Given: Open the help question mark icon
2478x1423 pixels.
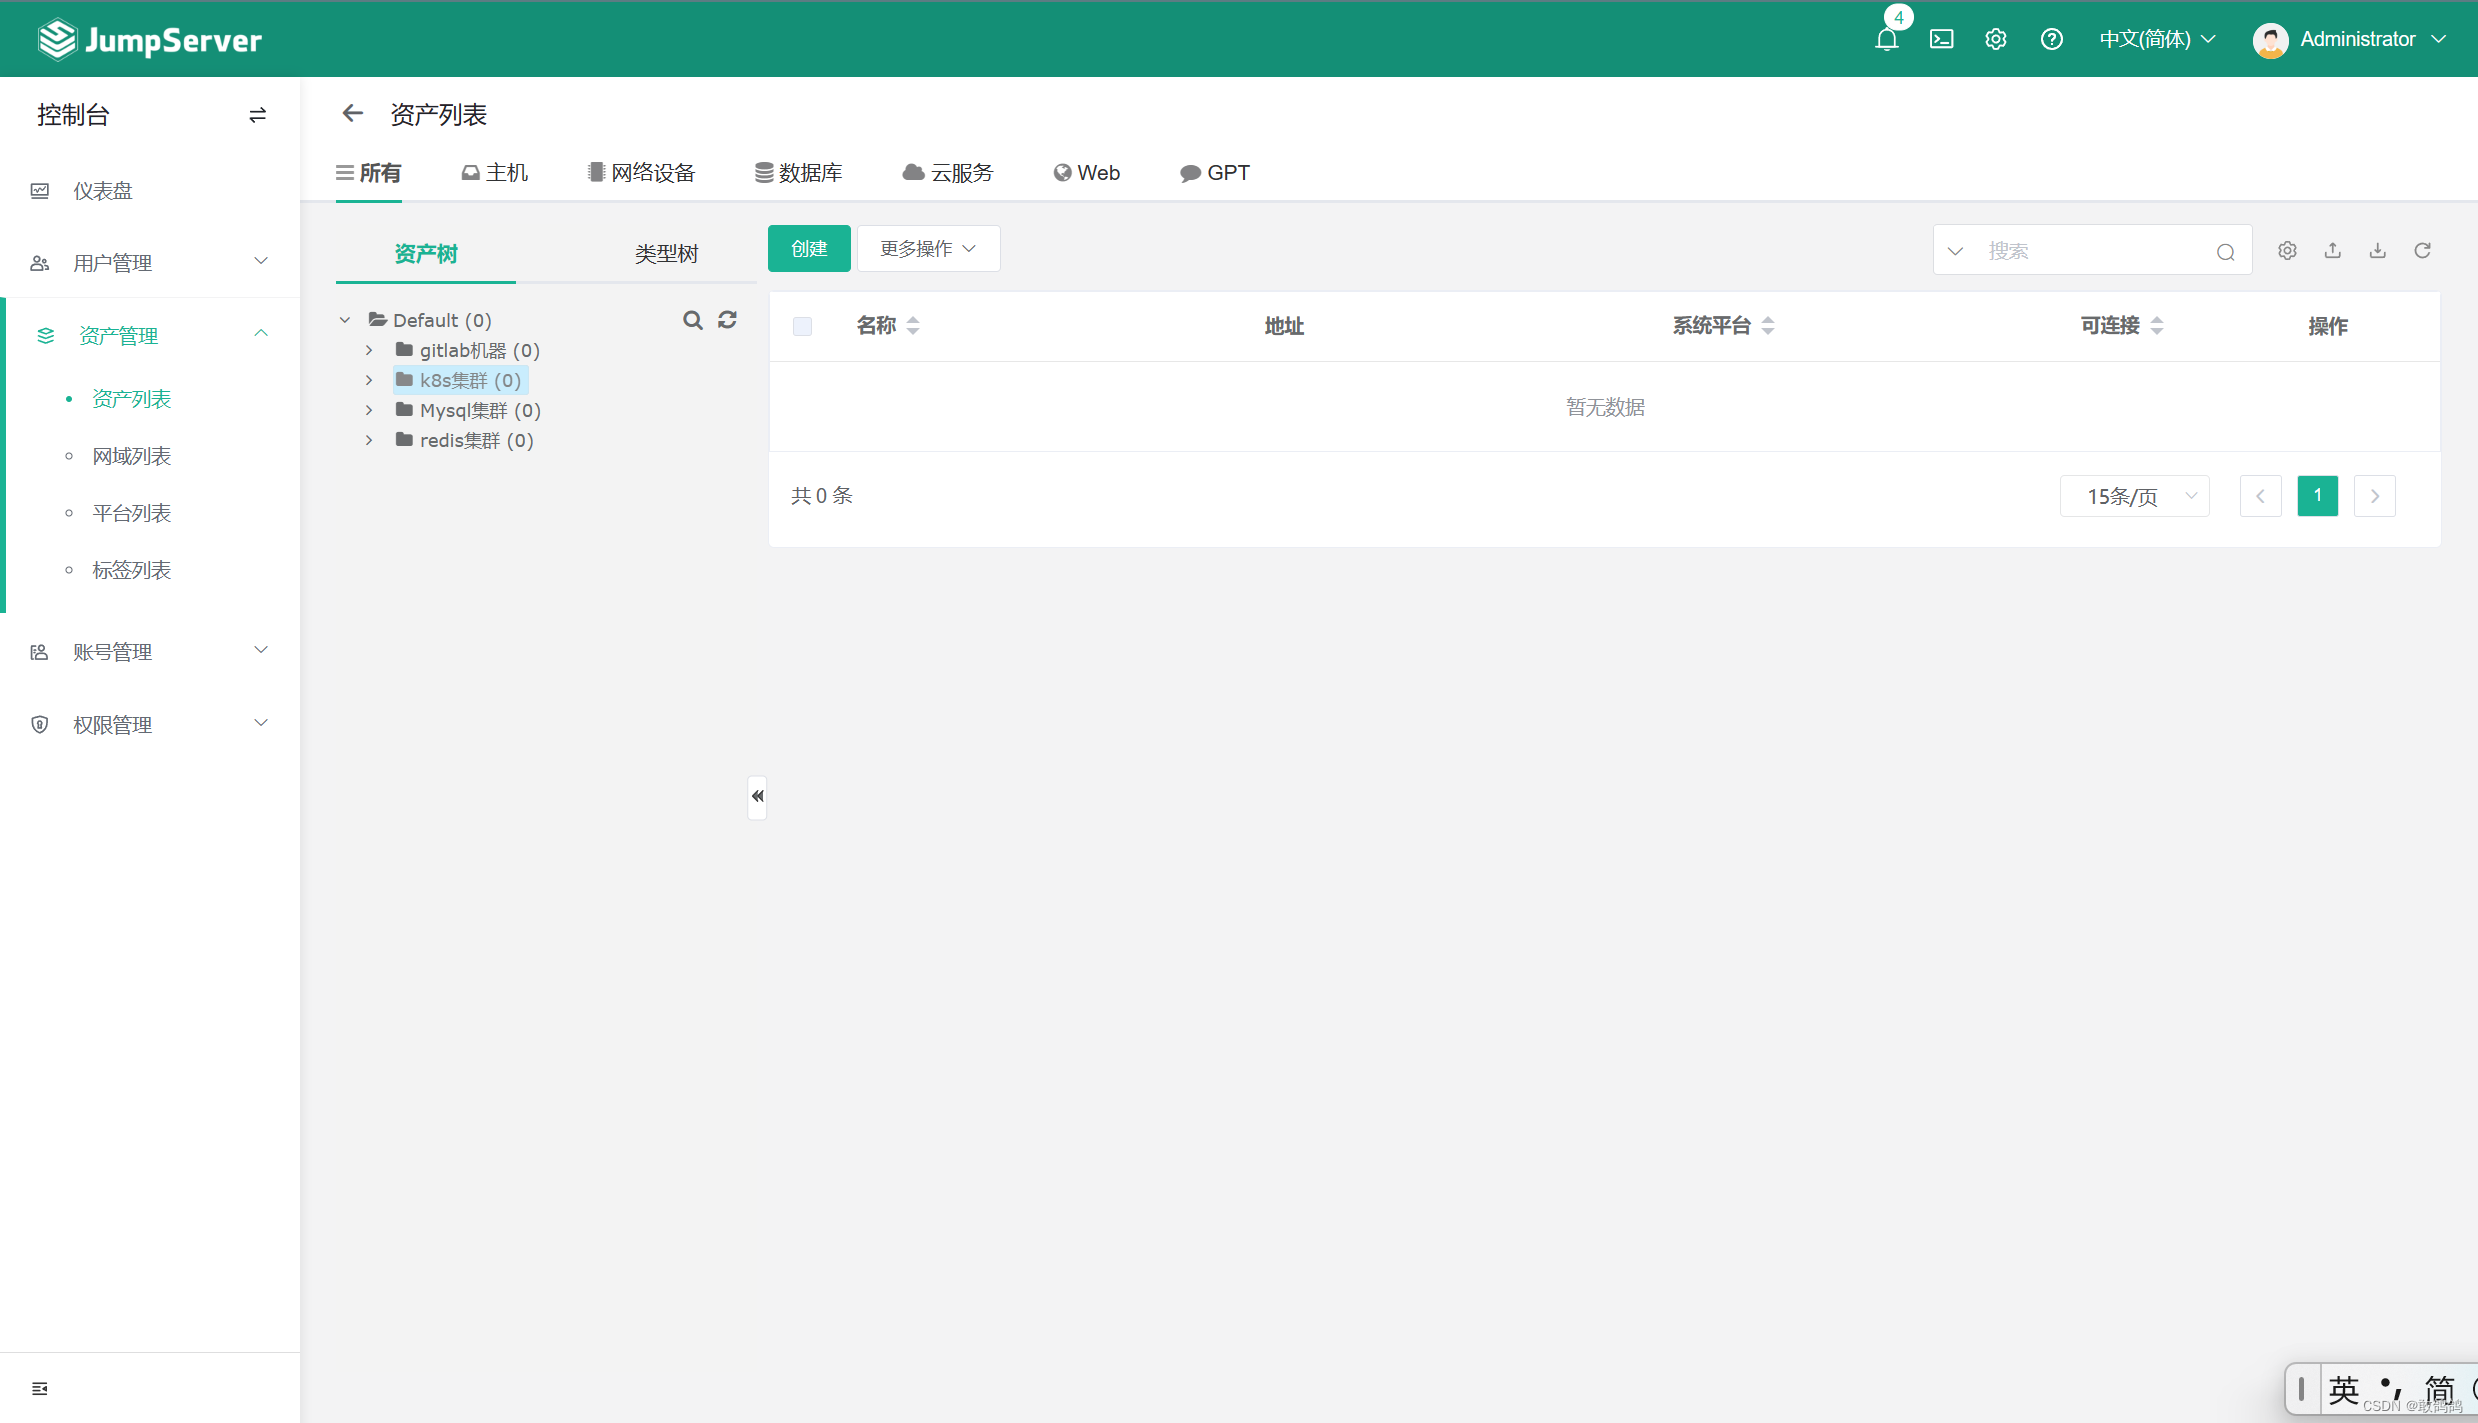Looking at the screenshot, I should [x=2051, y=39].
